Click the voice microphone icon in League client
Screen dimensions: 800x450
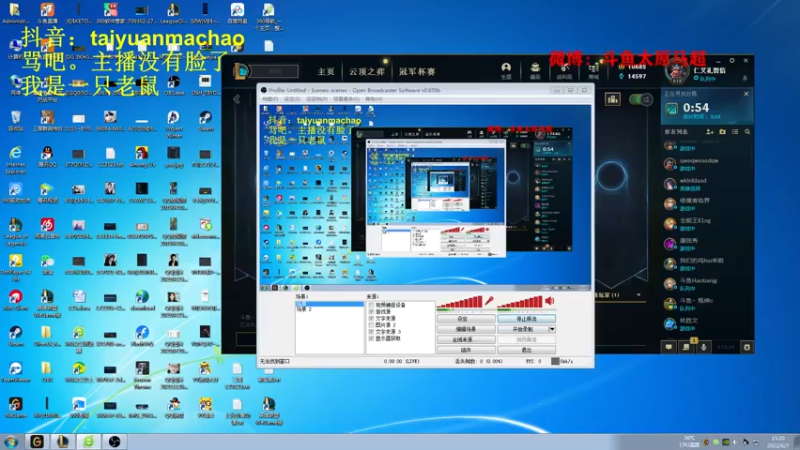coord(704,347)
